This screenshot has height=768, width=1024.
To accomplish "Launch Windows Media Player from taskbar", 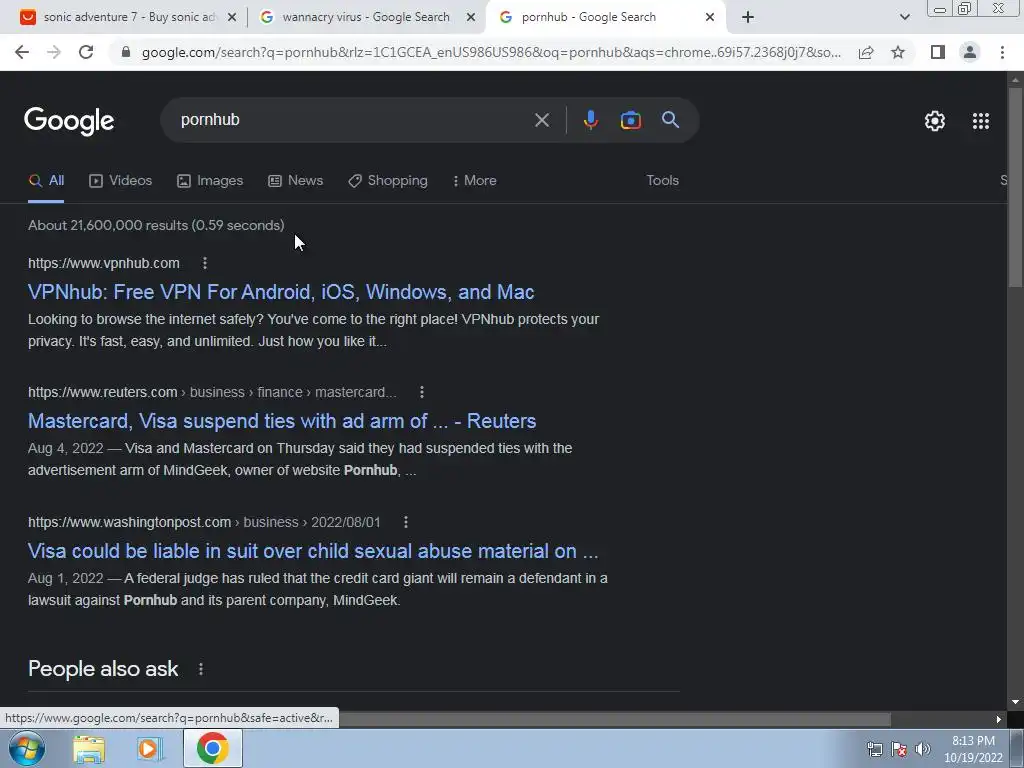I will tap(150, 749).
